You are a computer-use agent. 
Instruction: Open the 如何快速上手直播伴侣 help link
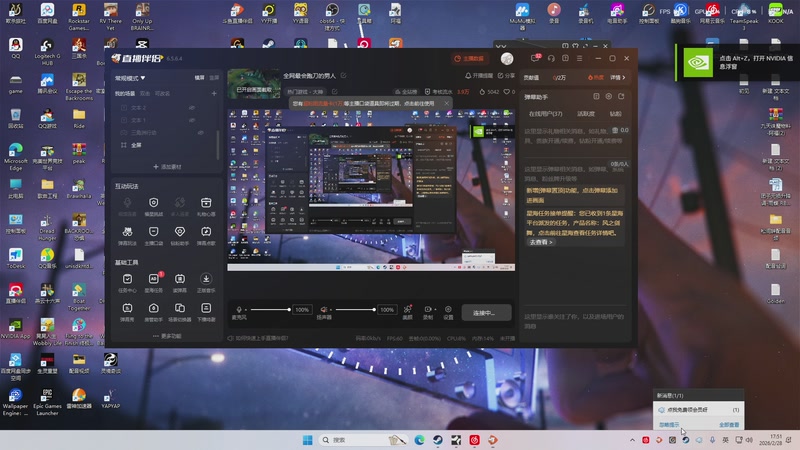point(258,338)
